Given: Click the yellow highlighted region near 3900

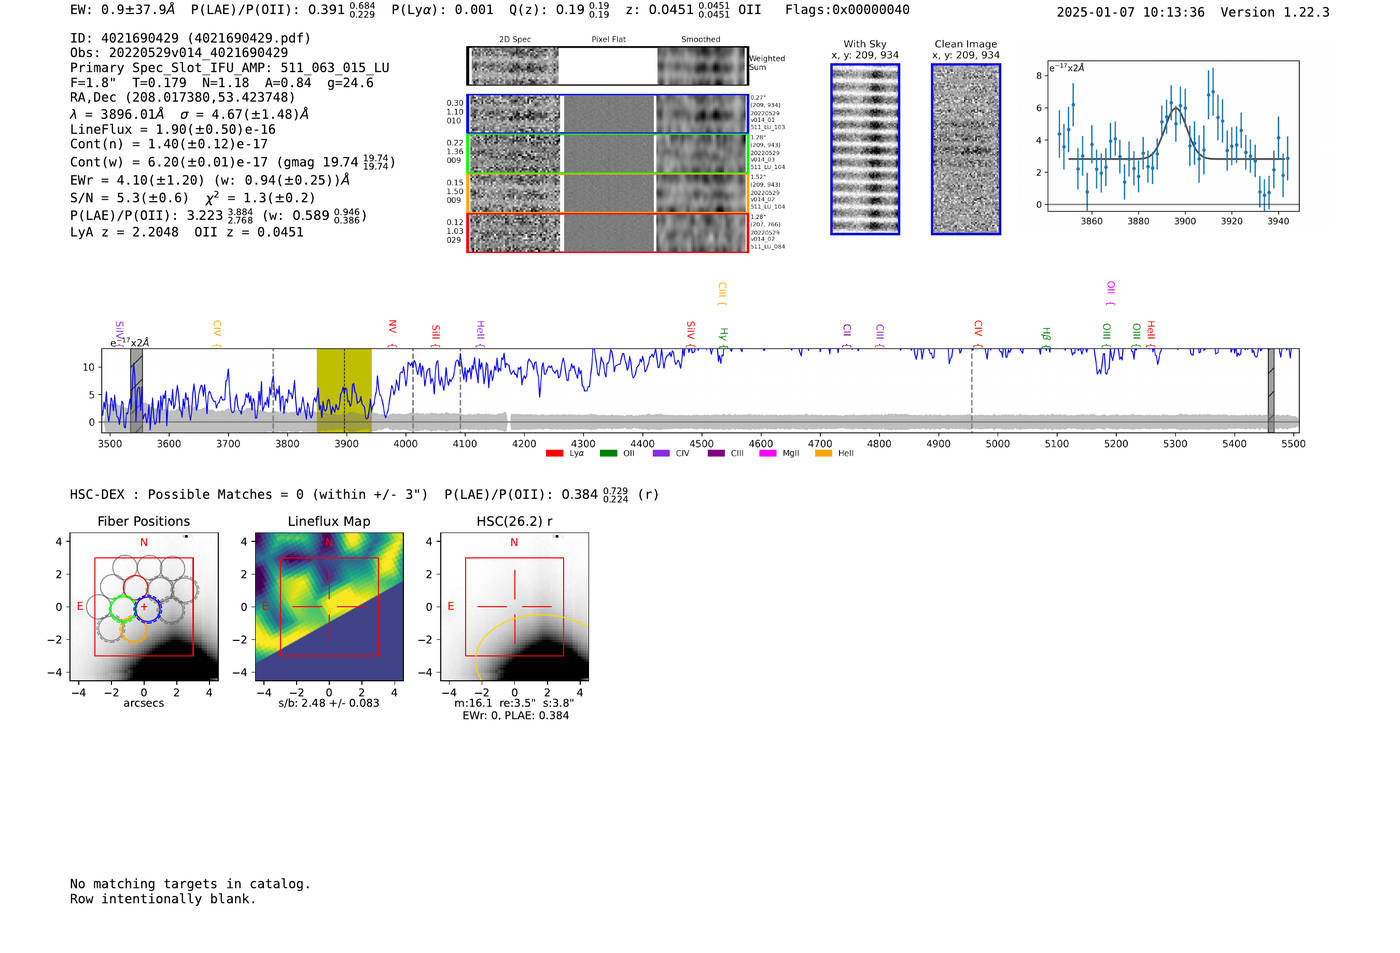Looking at the screenshot, I should pos(344,391).
